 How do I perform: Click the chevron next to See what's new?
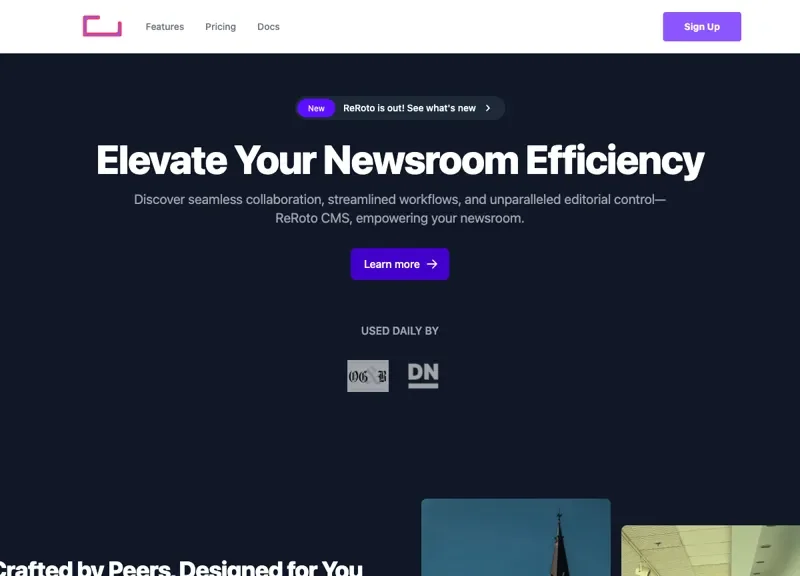(x=488, y=108)
